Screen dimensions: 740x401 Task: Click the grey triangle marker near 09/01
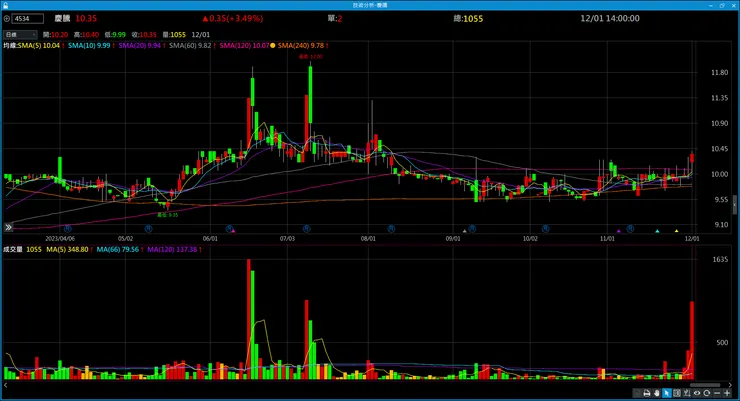pyautogui.click(x=464, y=231)
